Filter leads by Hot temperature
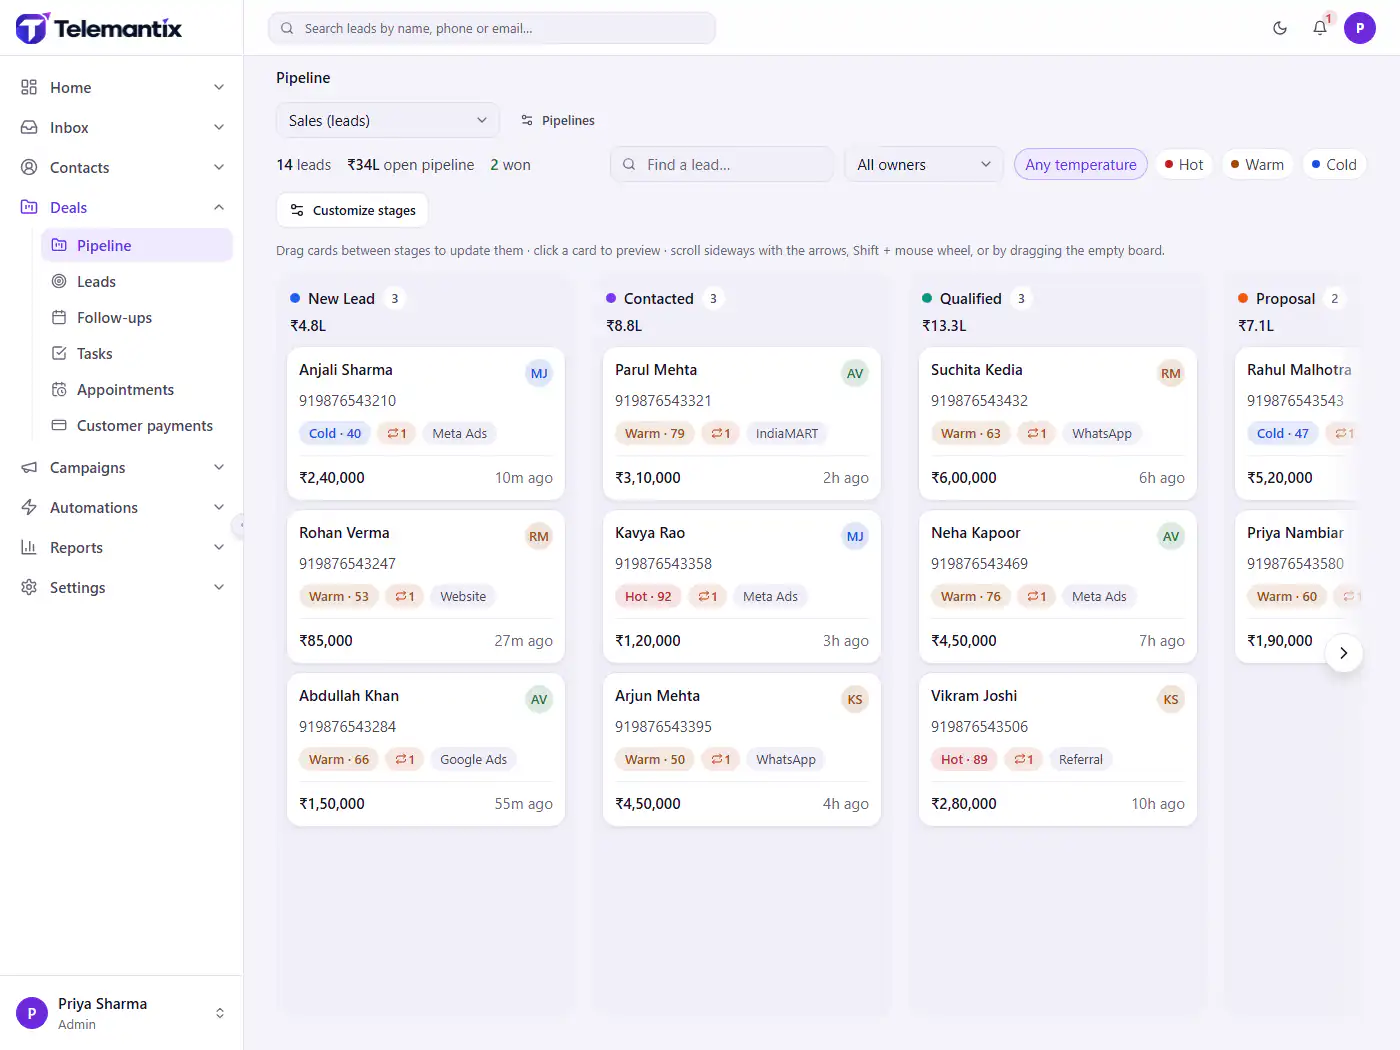 [1184, 165]
